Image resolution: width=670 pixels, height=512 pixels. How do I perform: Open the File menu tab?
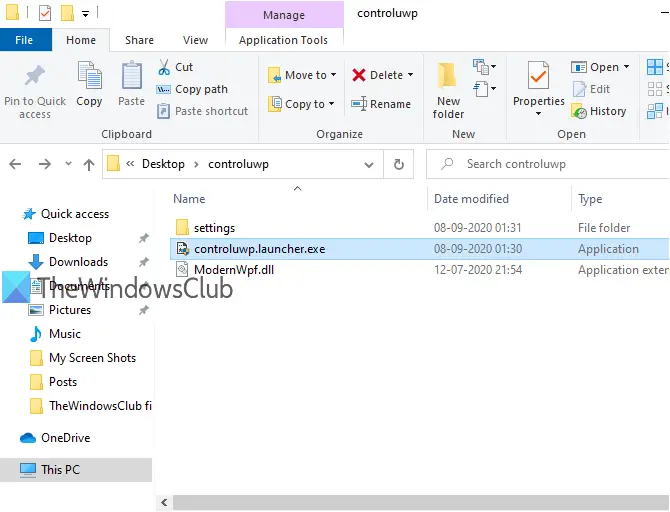(24, 40)
